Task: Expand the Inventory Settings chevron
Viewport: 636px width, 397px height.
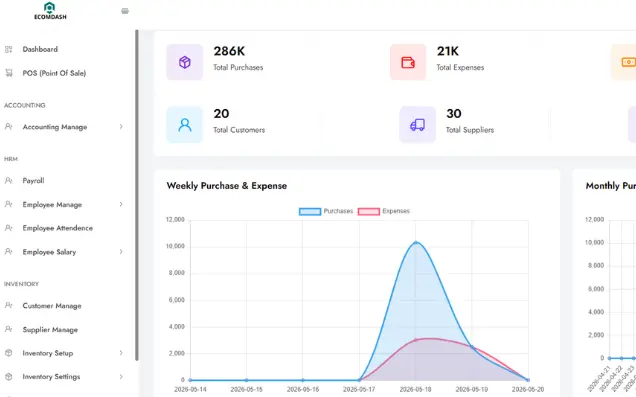Action: pyautogui.click(x=121, y=376)
